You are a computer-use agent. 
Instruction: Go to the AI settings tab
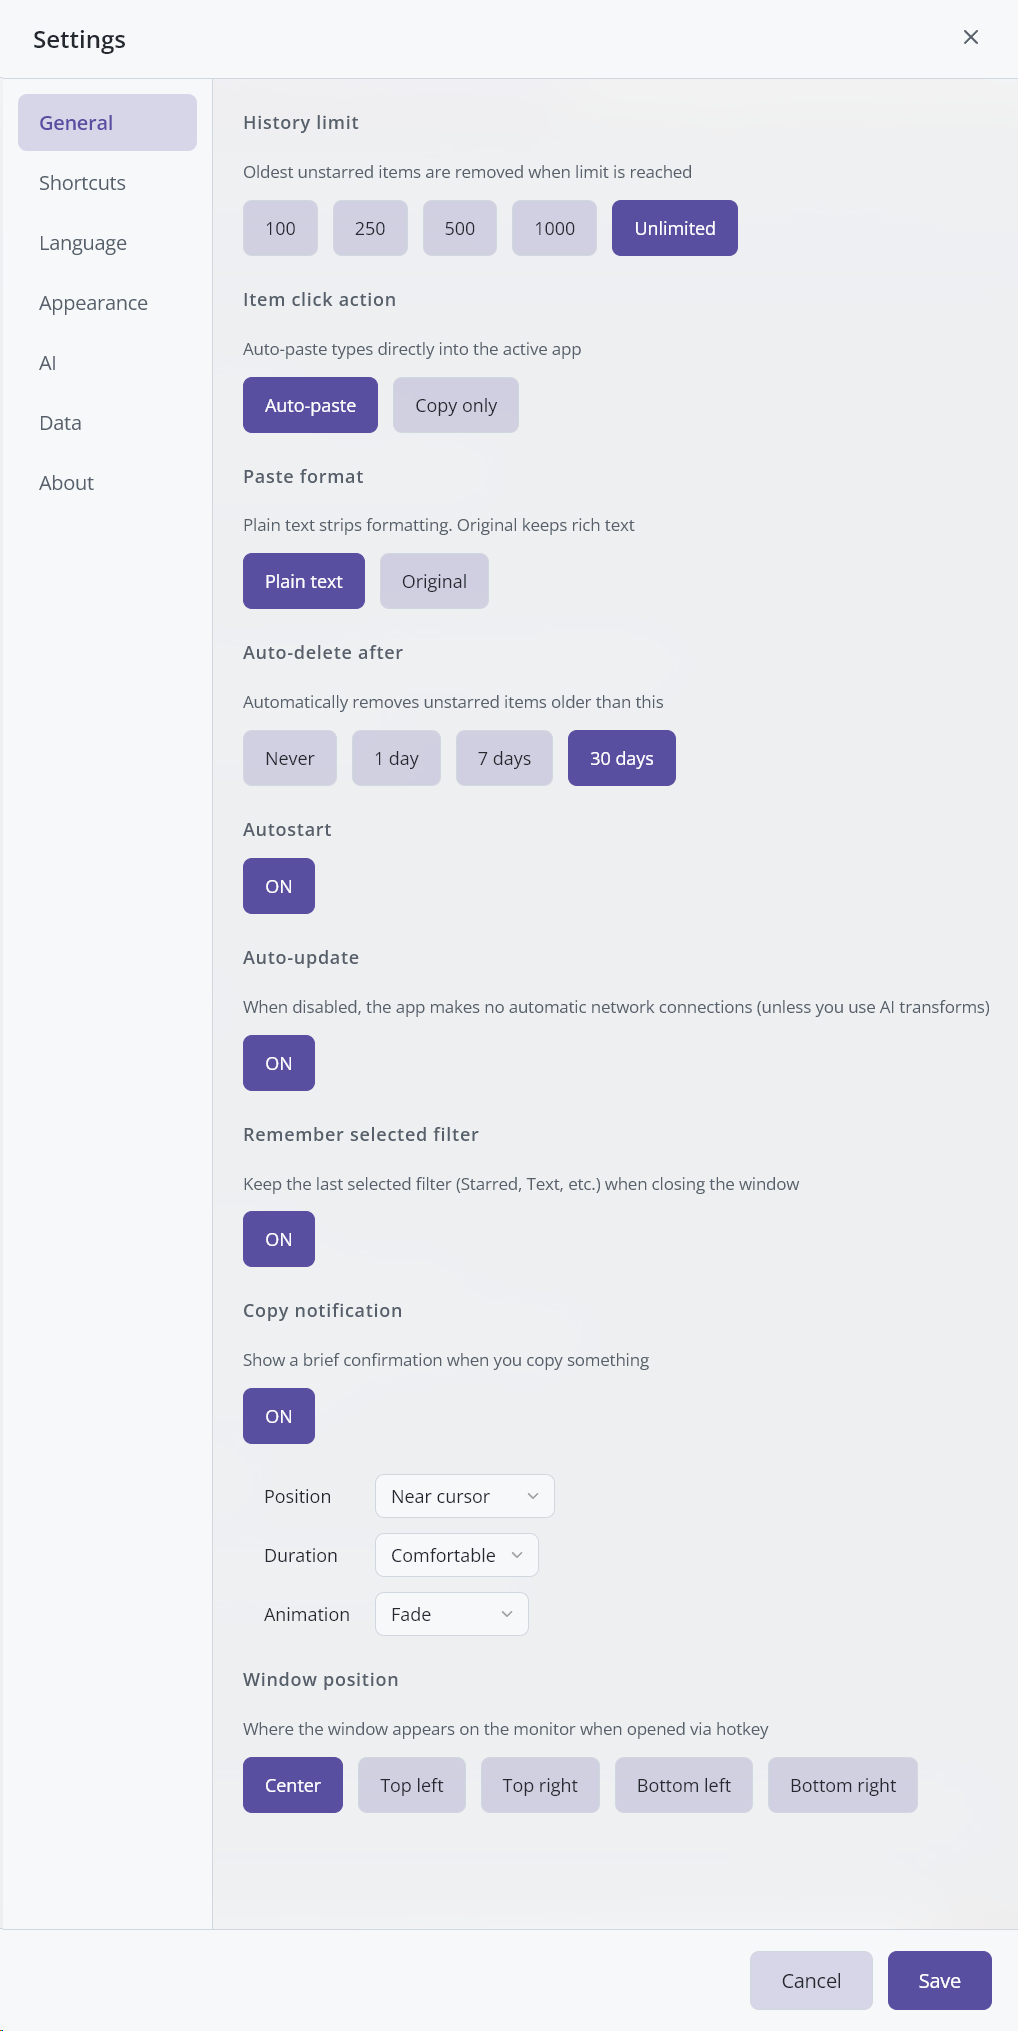point(48,363)
